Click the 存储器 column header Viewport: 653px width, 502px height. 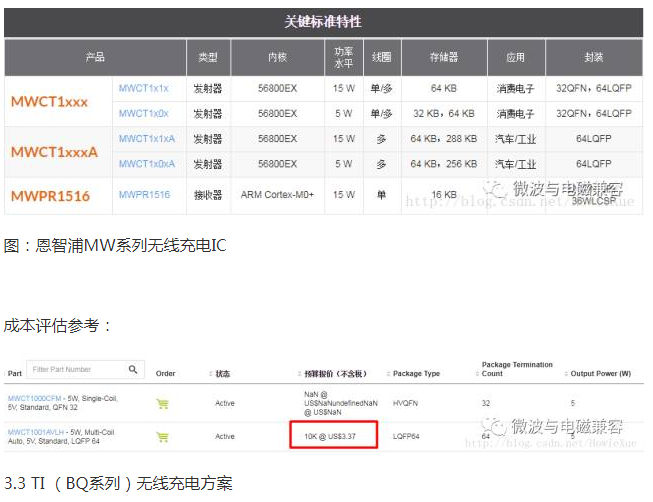click(x=444, y=57)
